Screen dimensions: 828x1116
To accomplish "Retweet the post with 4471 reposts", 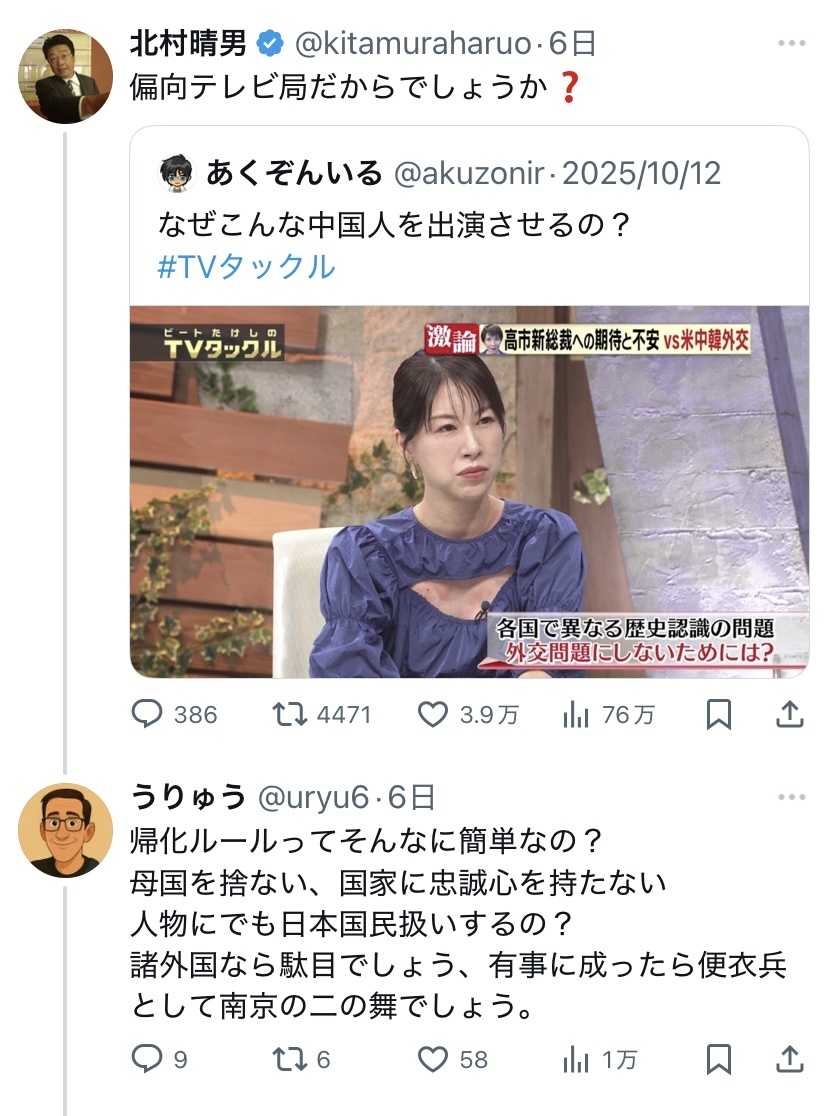I will pos(290,714).
